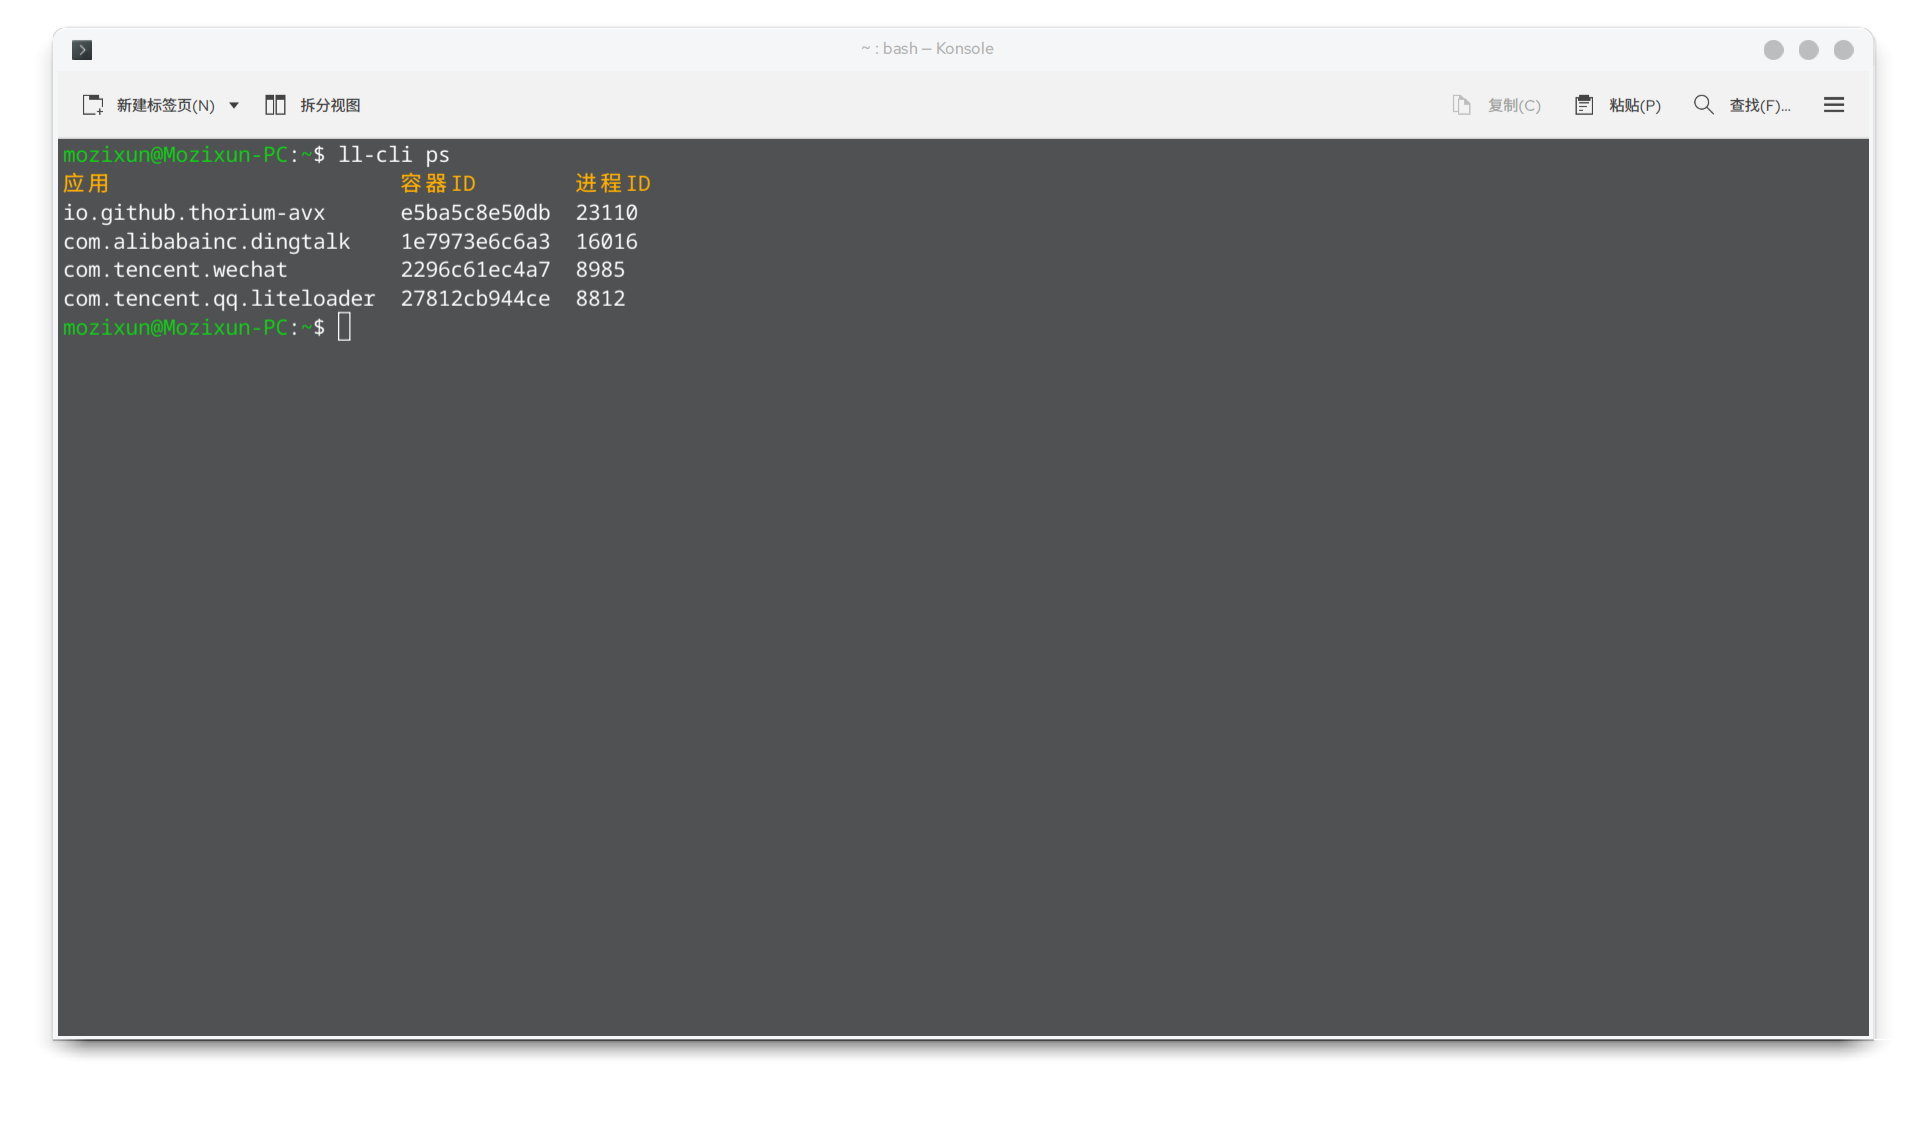Click the "~ : bash — Konsole" window title
The image size is (1926, 1122).
[927, 49]
